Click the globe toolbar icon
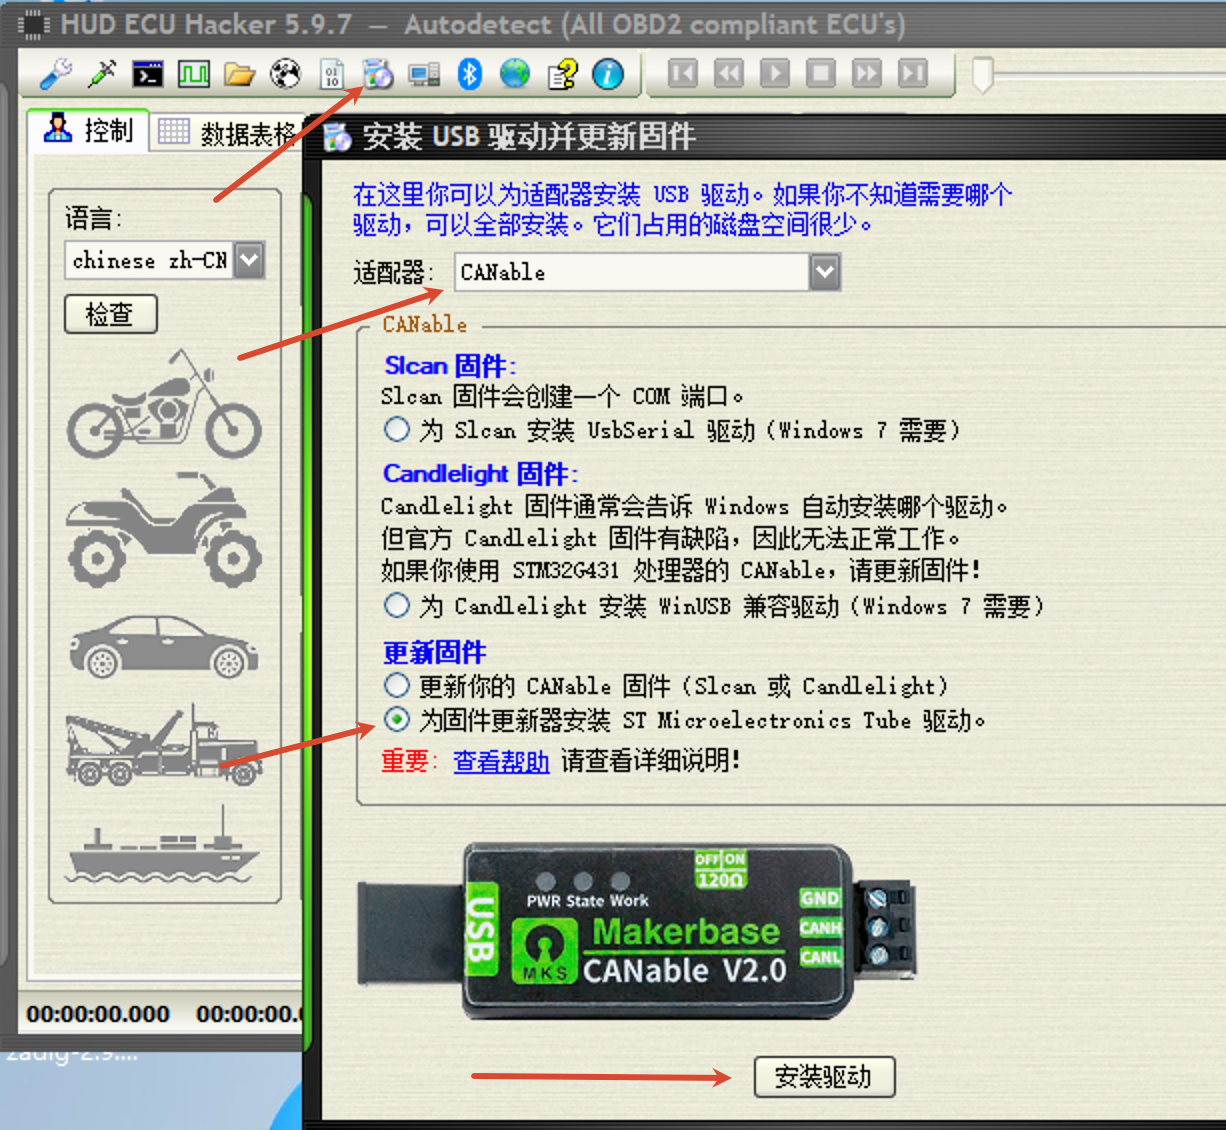 click(x=515, y=73)
